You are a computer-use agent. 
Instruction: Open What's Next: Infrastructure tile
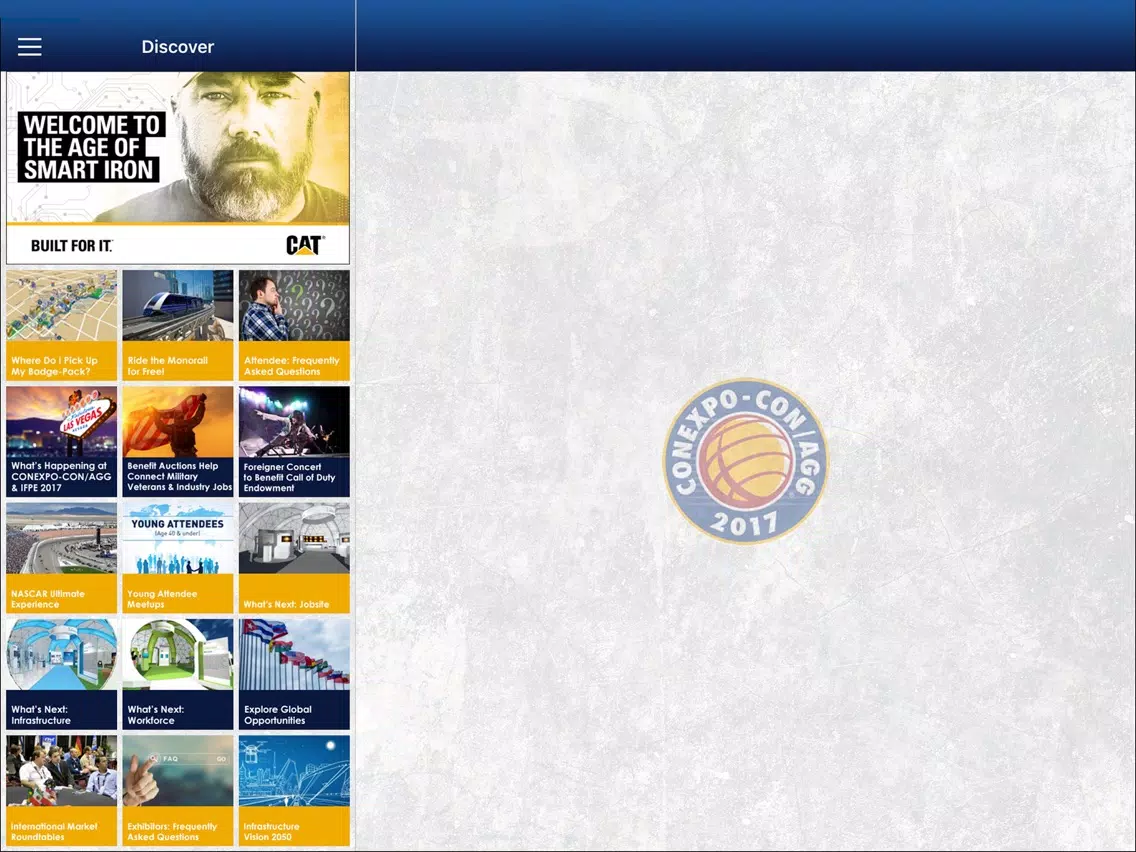tap(62, 674)
